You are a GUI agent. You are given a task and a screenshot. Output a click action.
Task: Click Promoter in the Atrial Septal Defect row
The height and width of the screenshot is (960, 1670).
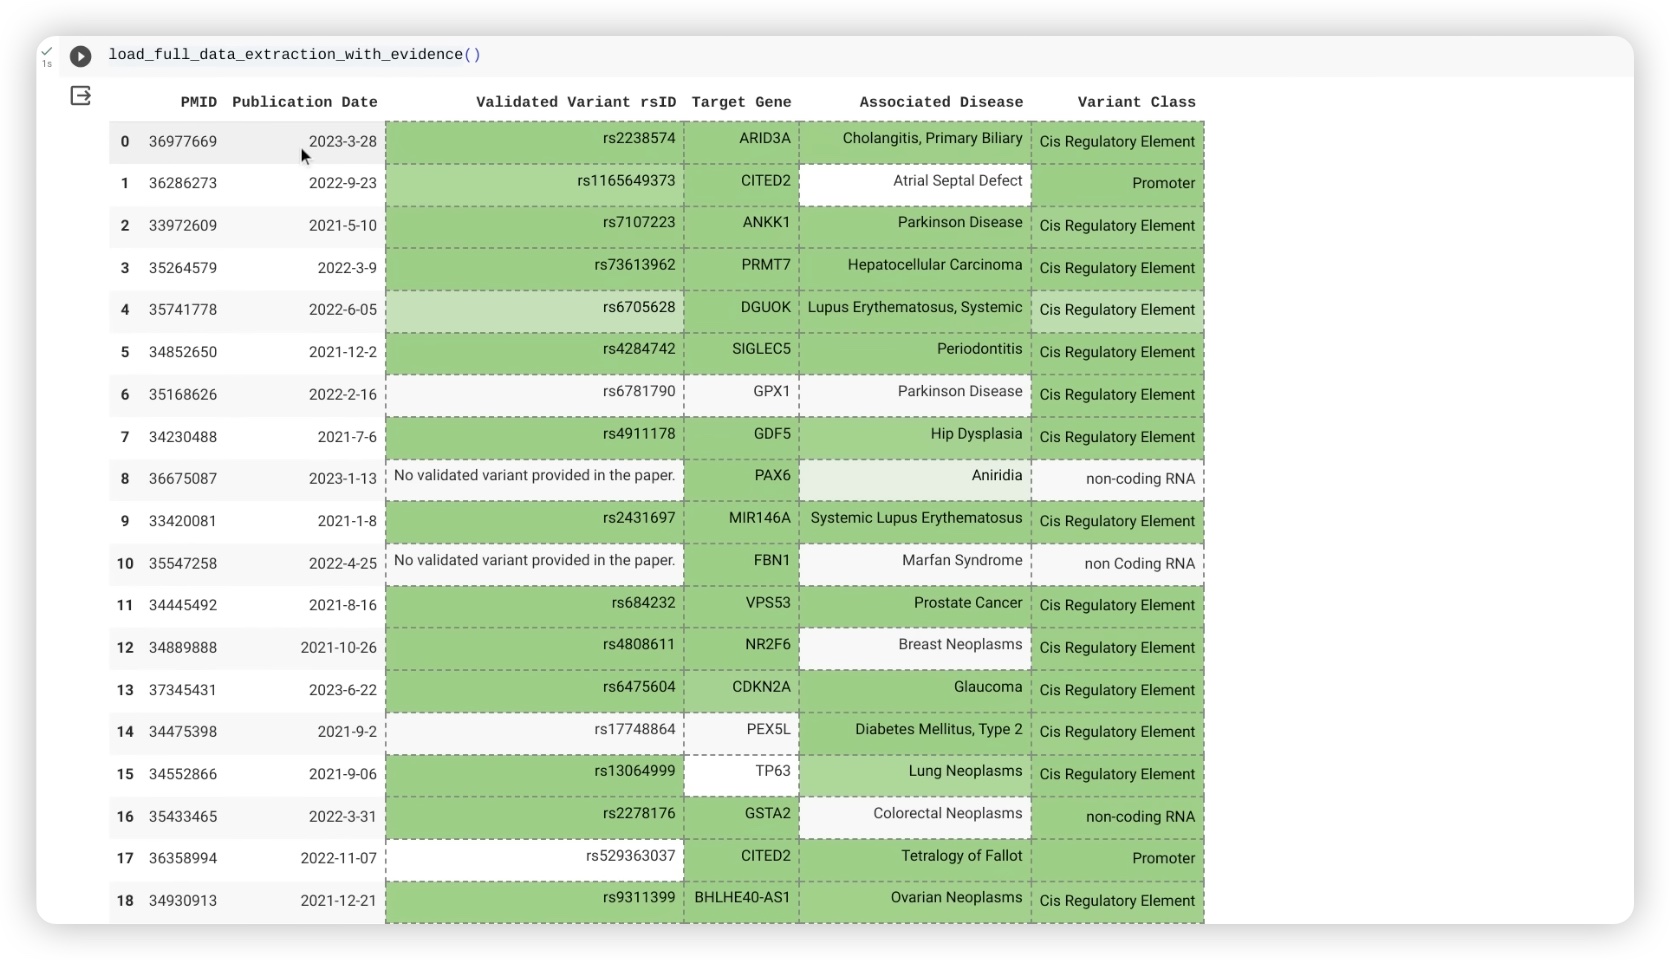tap(1117, 185)
